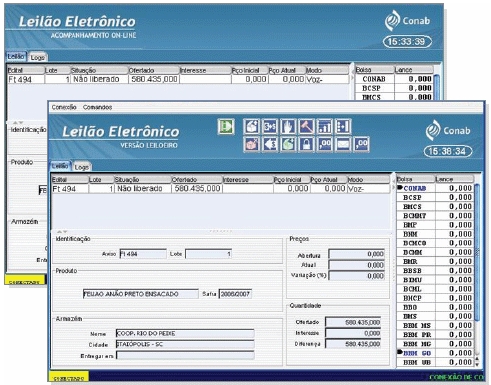Click the padlock toolbar icon
The image size is (491, 385).
click(x=306, y=144)
